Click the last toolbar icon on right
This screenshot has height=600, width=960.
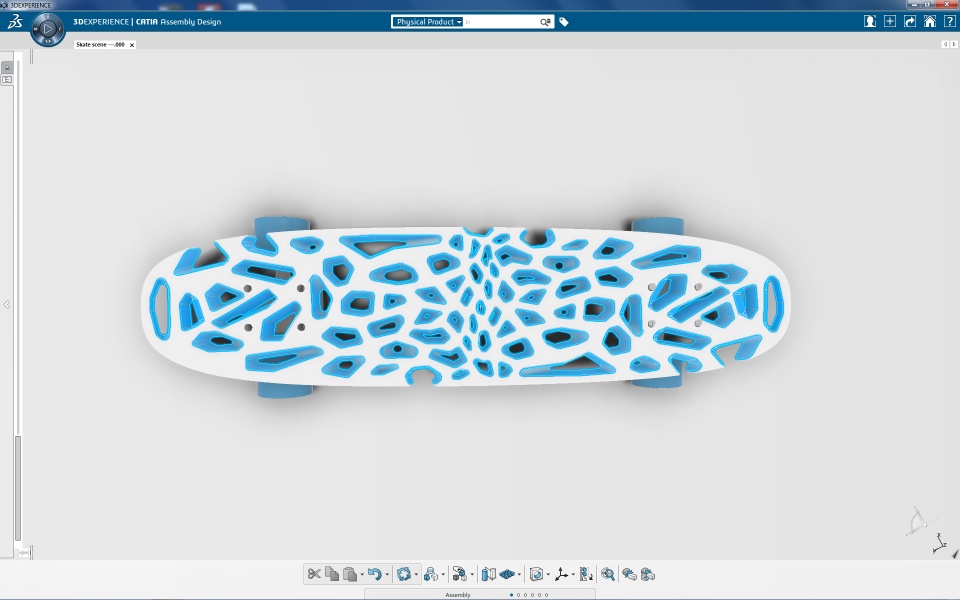coord(647,574)
